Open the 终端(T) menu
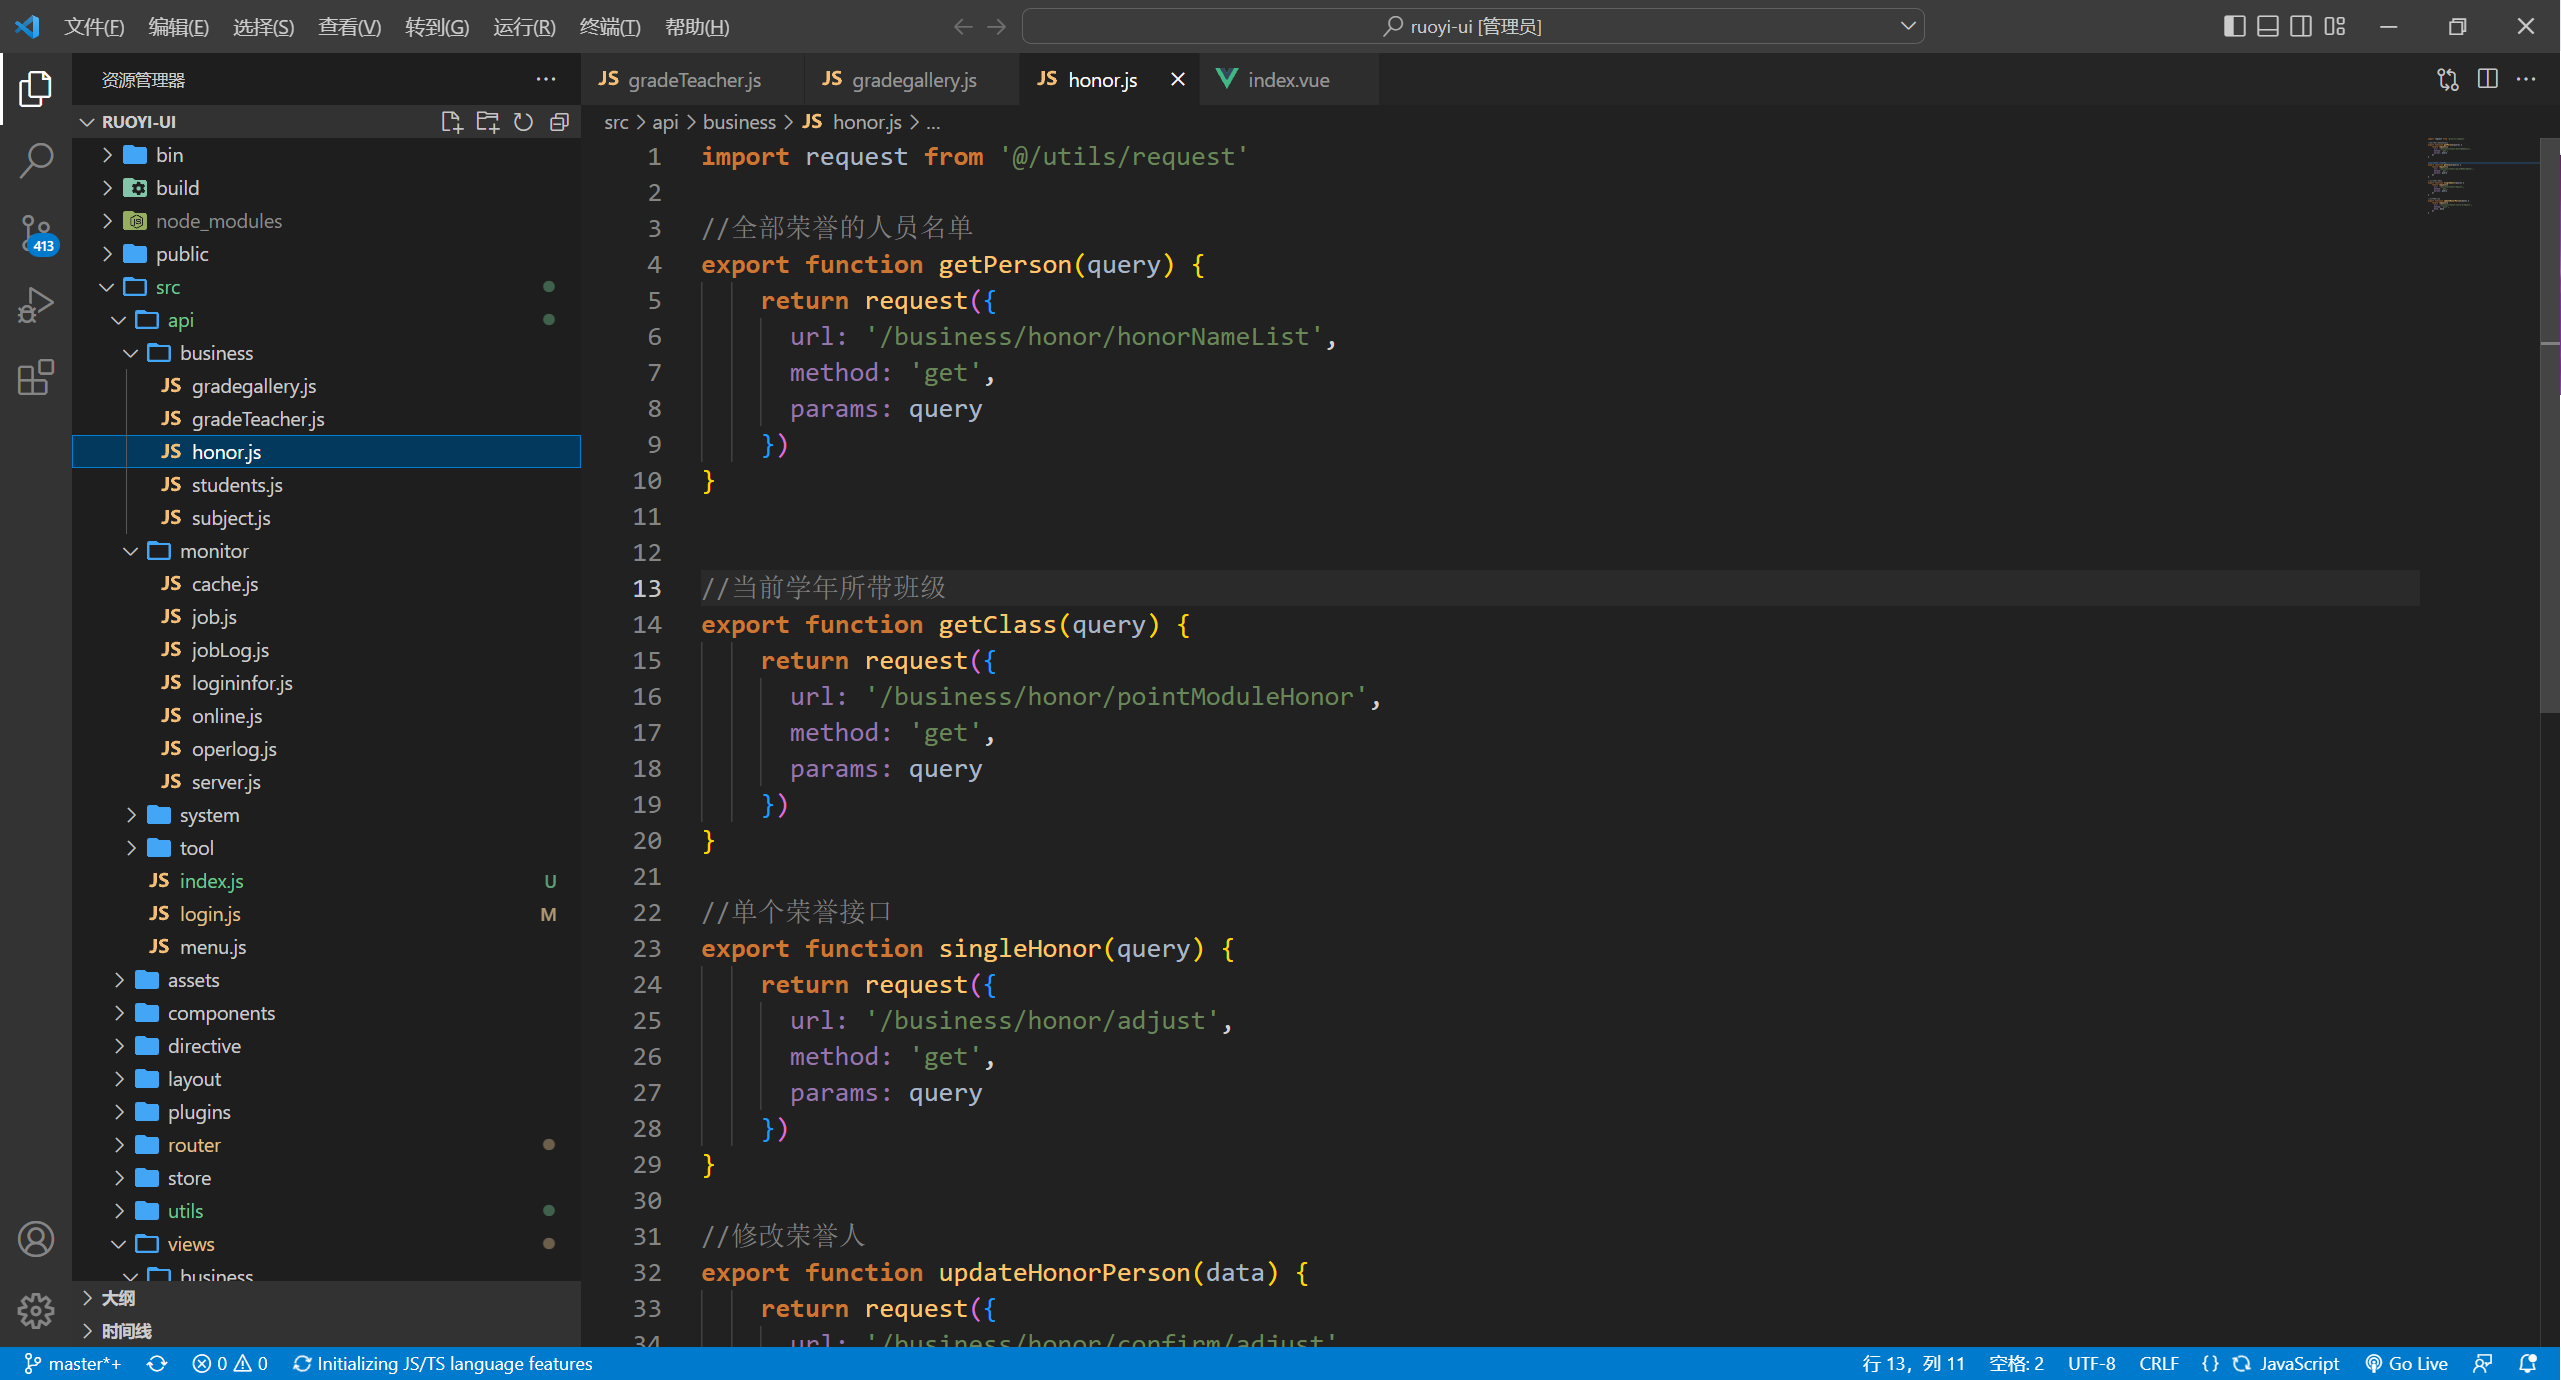 pyautogui.click(x=609, y=27)
